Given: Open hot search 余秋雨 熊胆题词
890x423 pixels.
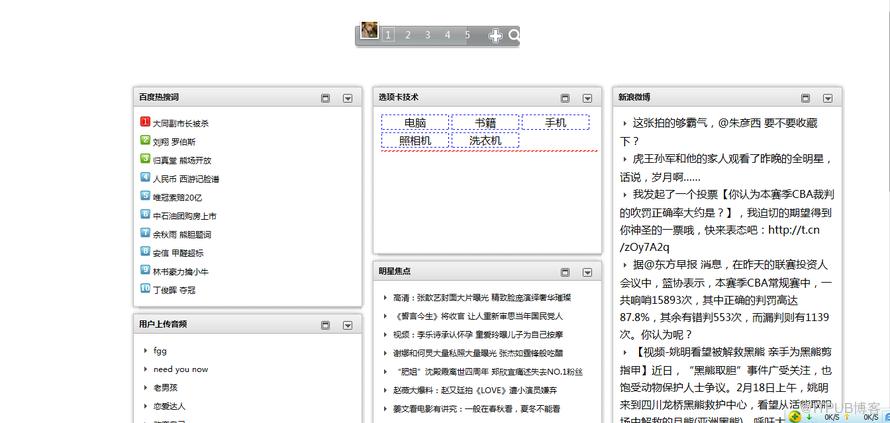Looking at the screenshot, I should [x=182, y=234].
